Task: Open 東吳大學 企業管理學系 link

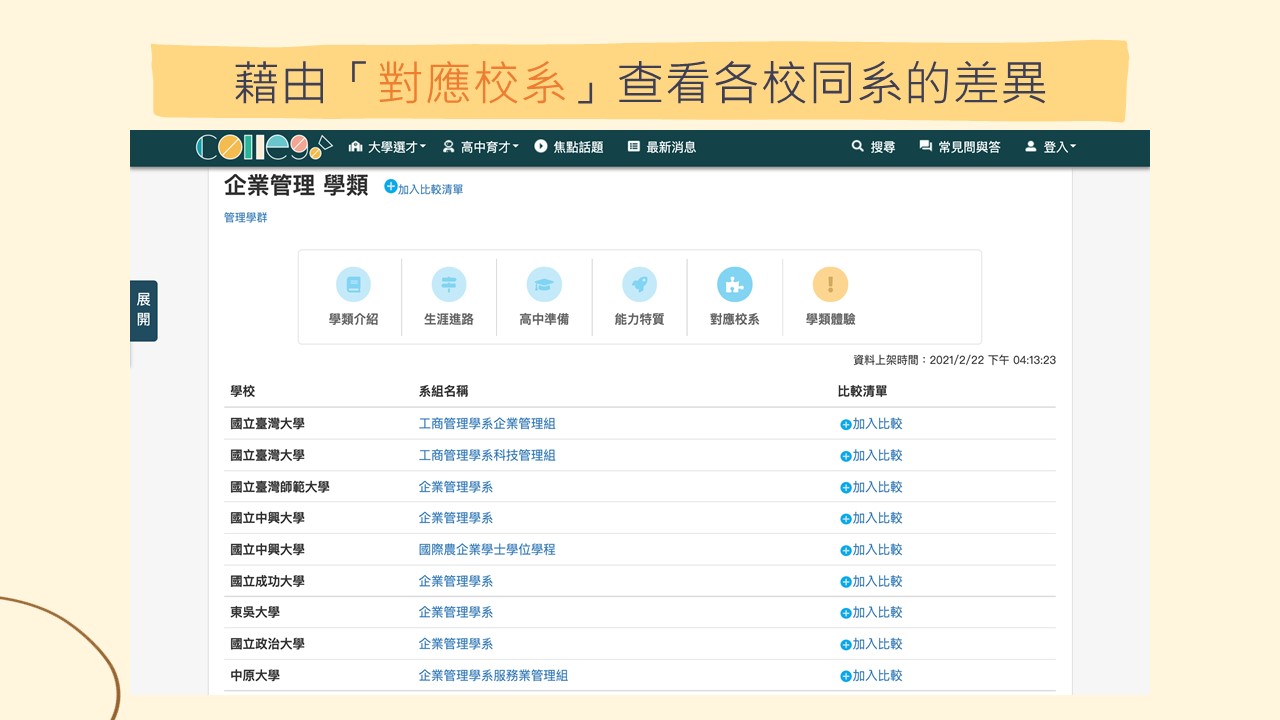Action: point(456,612)
